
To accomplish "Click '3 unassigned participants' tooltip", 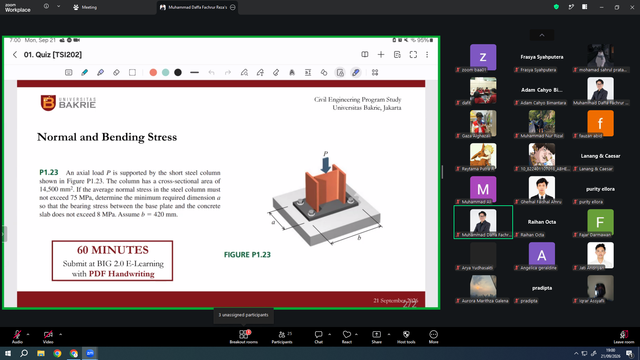I will 243,315.
